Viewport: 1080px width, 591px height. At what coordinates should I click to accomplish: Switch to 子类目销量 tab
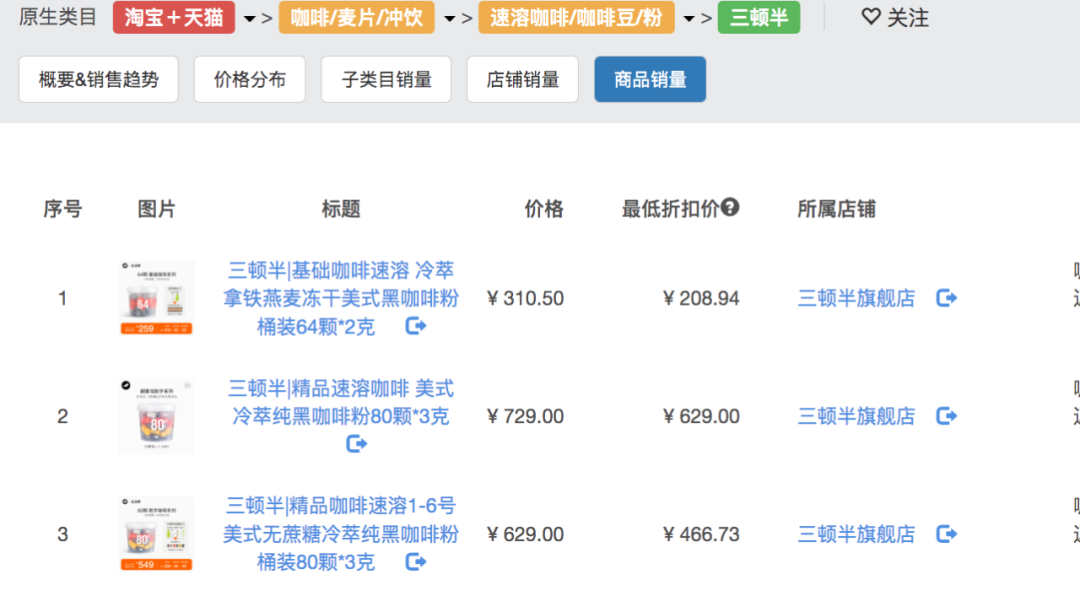[386, 79]
